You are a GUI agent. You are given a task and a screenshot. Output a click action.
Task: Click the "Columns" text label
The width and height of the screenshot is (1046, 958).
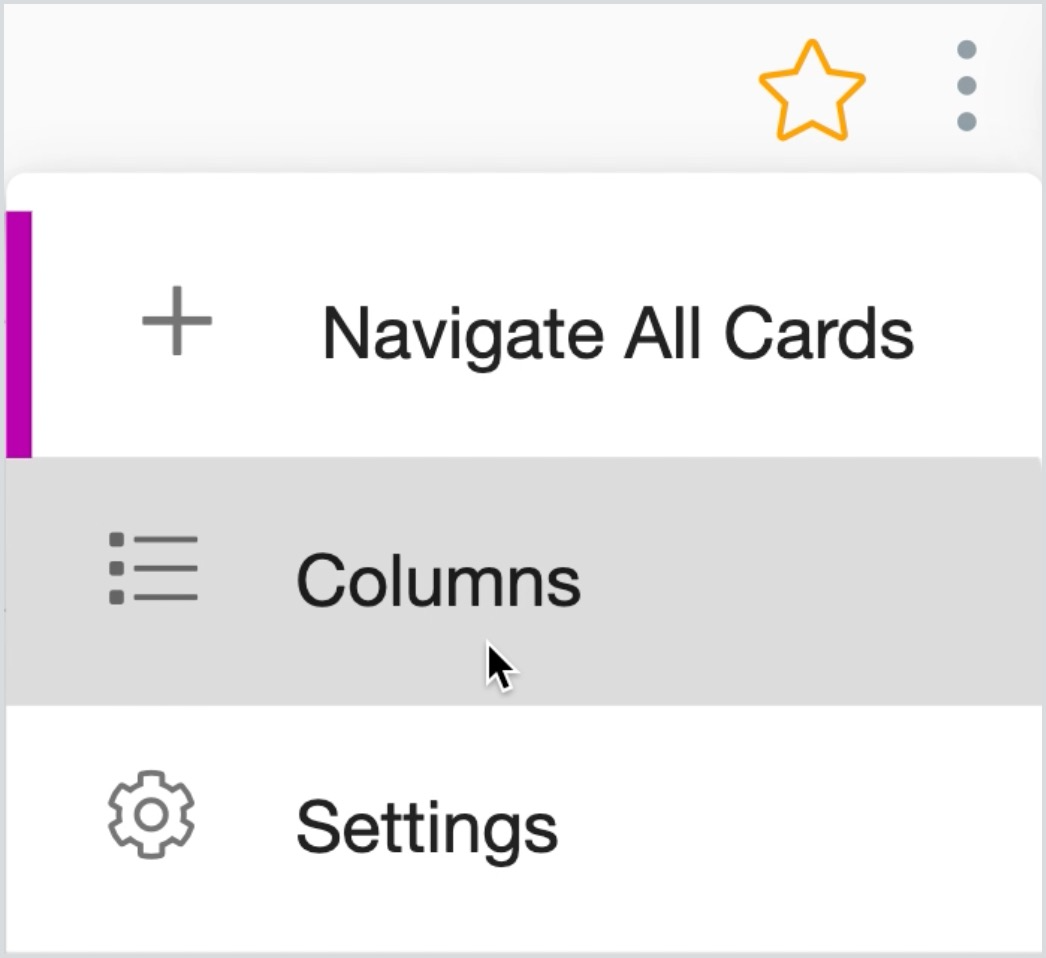point(438,581)
